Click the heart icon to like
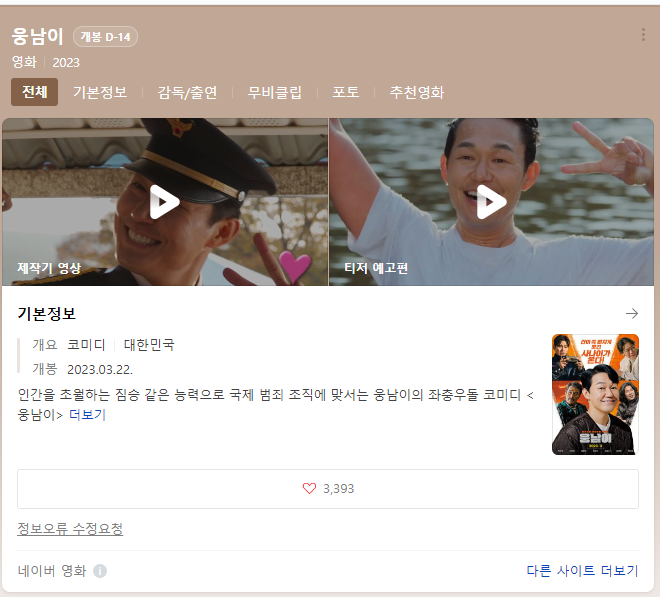This screenshot has width=660, height=597. pyautogui.click(x=309, y=488)
